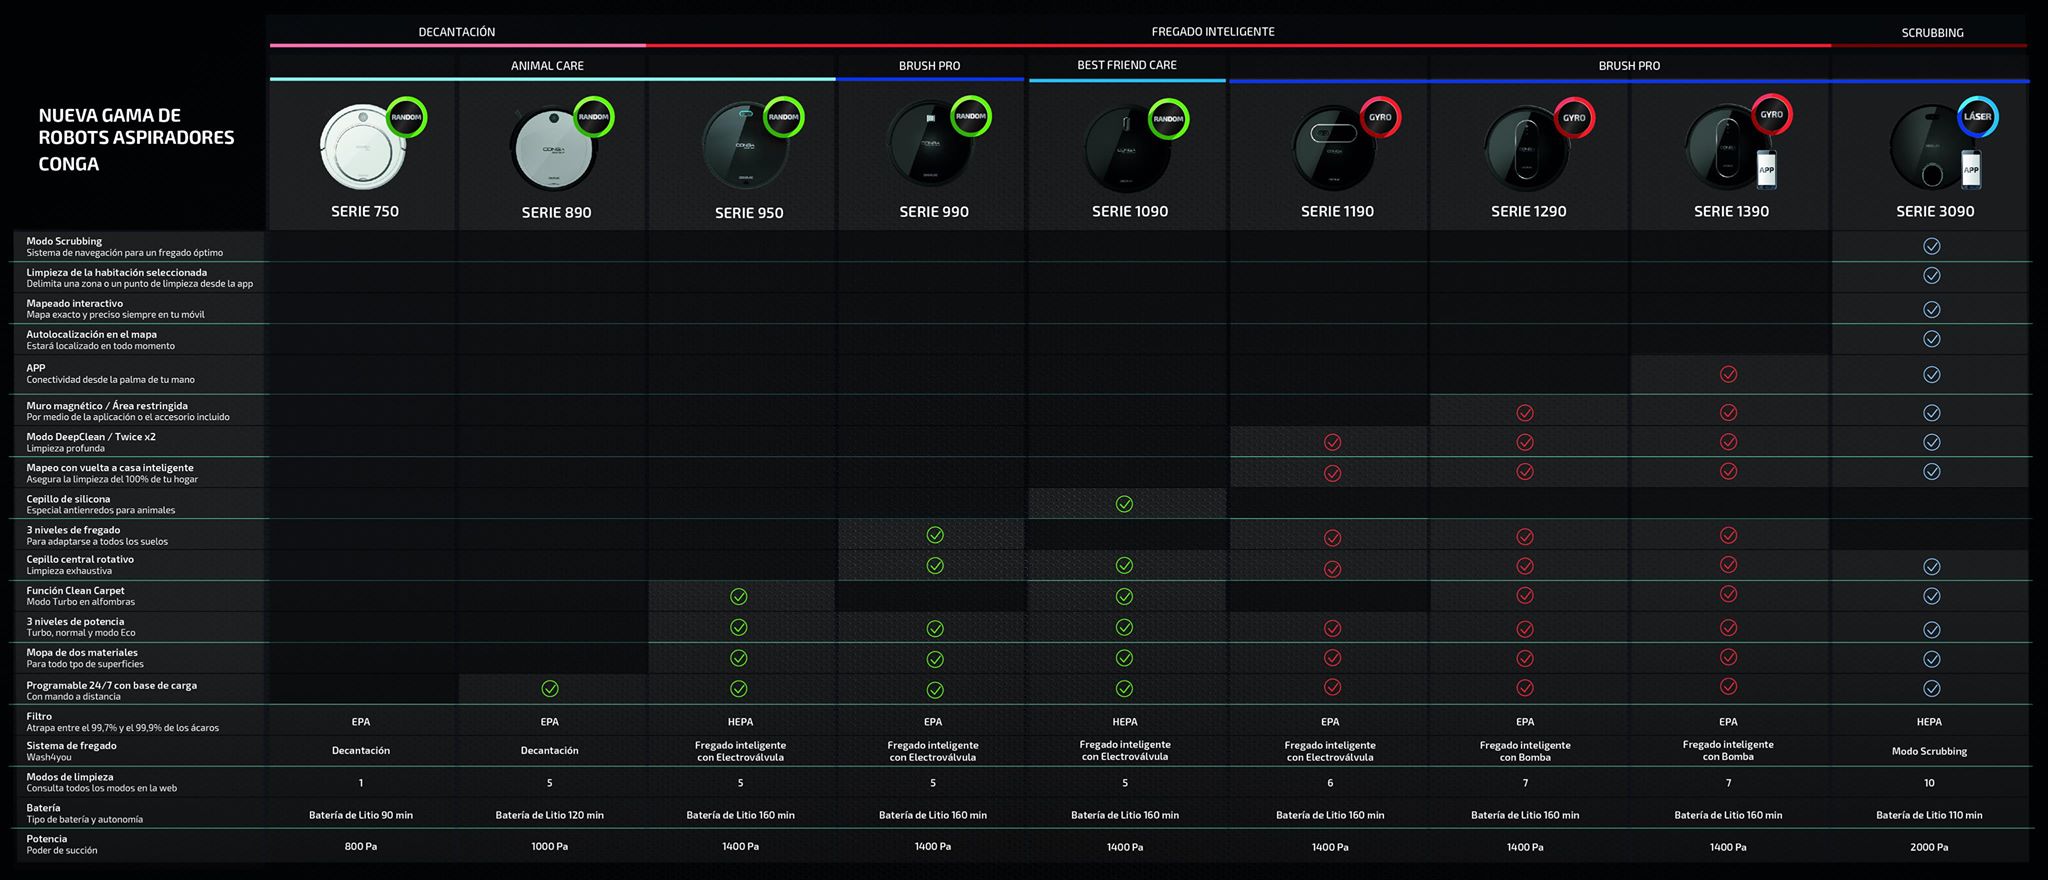Select the SCRUBBING header
Viewport: 2048px width, 880px height.
click(x=1932, y=33)
